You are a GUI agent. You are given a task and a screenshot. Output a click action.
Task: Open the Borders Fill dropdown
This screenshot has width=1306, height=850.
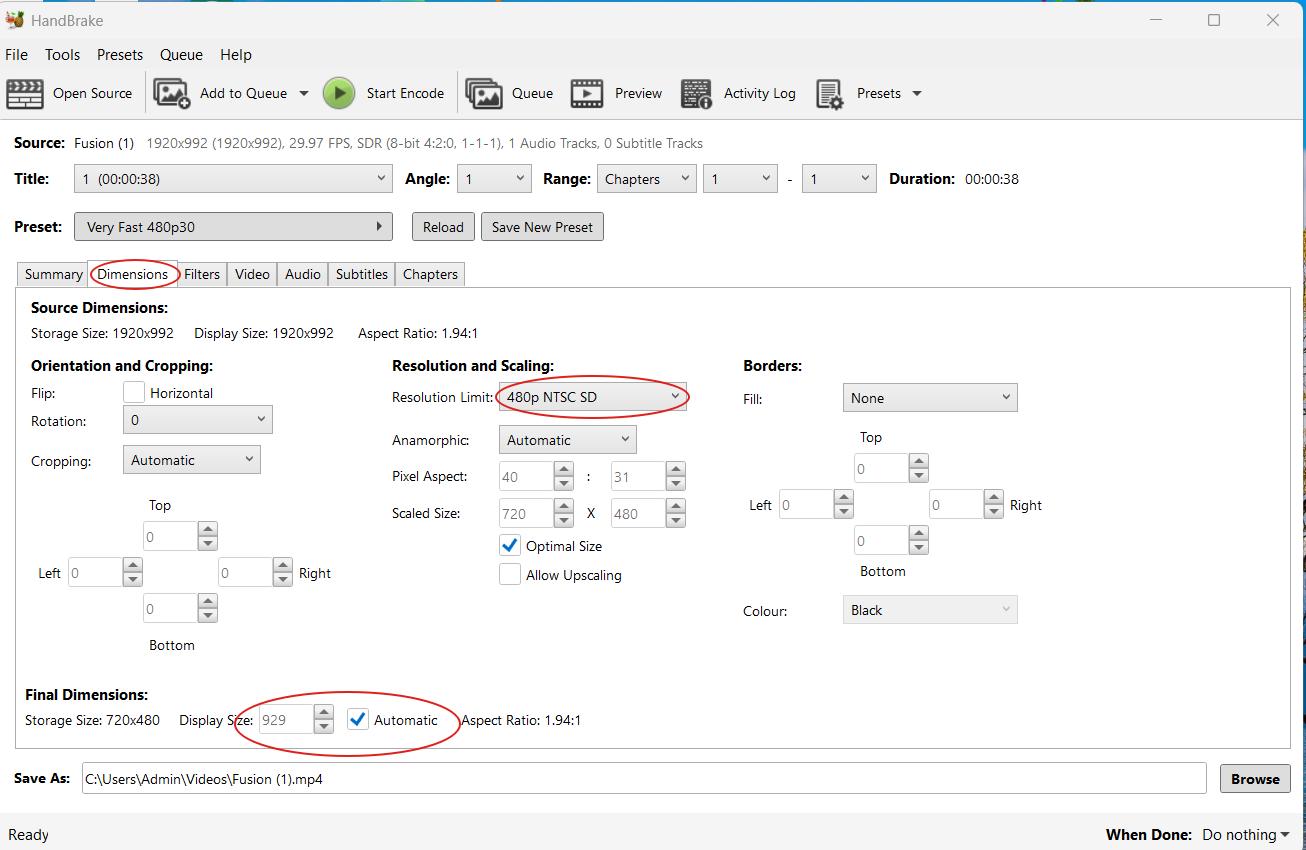930,398
